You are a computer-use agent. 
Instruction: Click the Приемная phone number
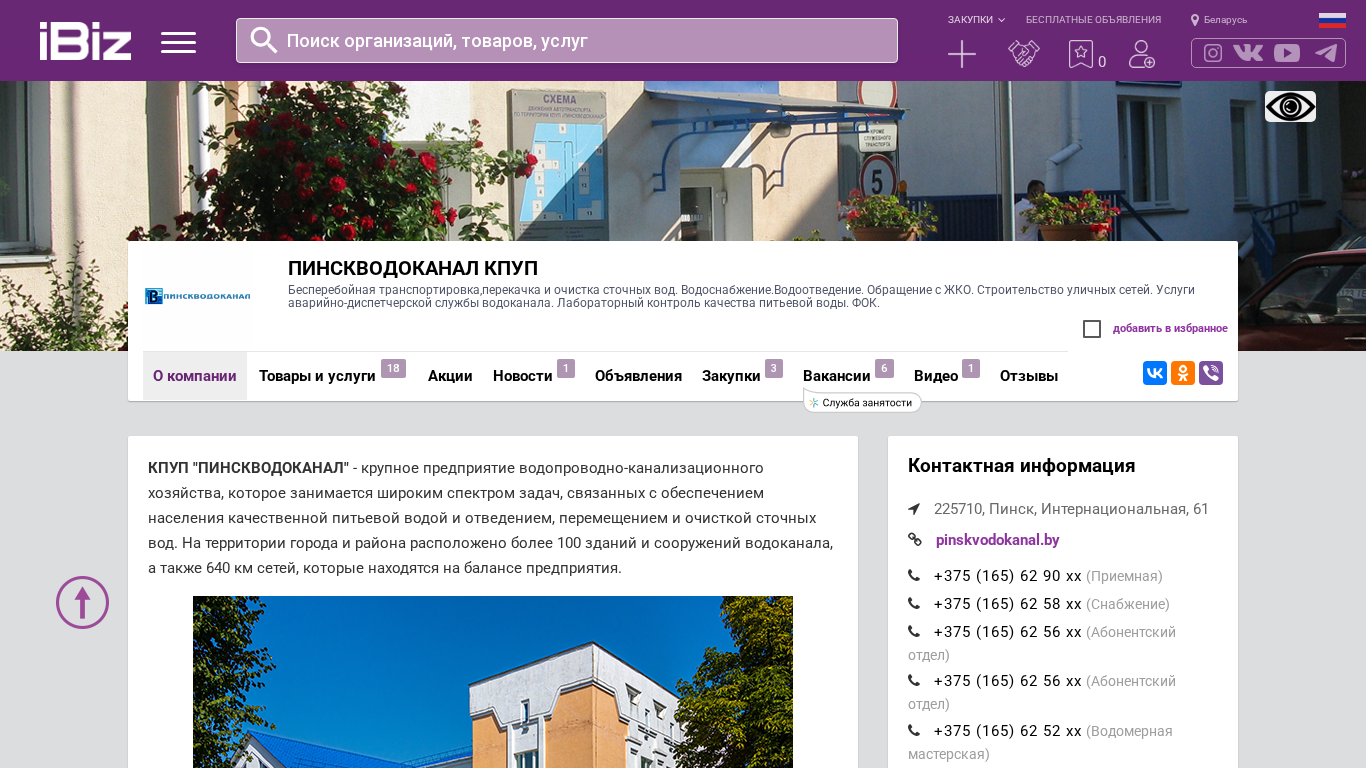(x=1007, y=576)
